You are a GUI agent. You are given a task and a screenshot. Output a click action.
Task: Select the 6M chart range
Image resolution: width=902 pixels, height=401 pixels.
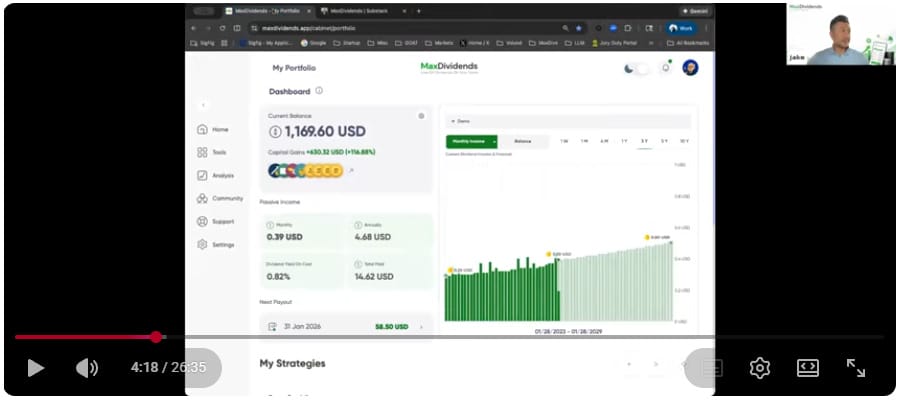(604, 142)
